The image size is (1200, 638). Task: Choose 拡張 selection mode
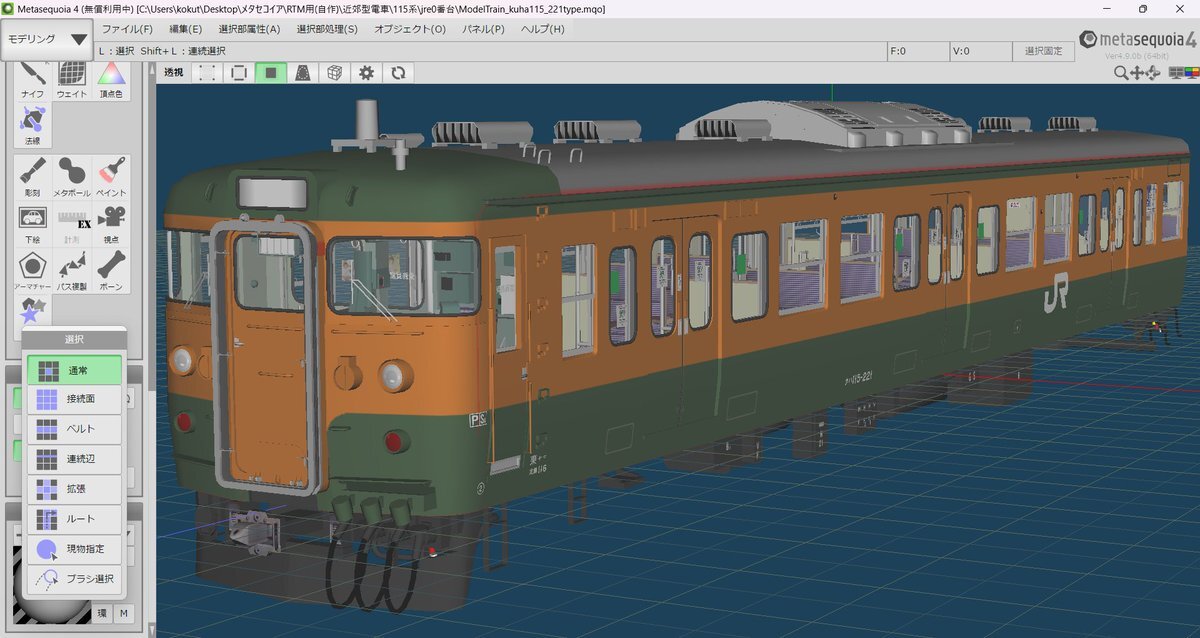point(74,489)
